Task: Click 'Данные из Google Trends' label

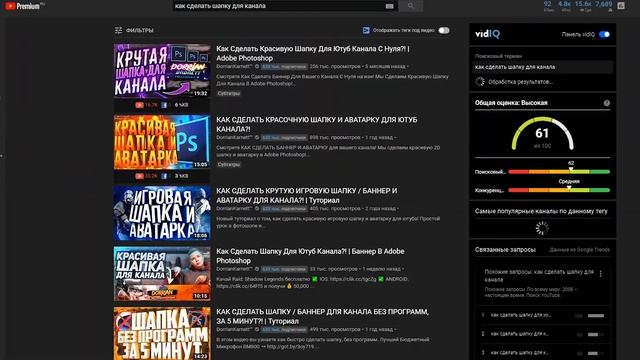Action: coord(580,250)
